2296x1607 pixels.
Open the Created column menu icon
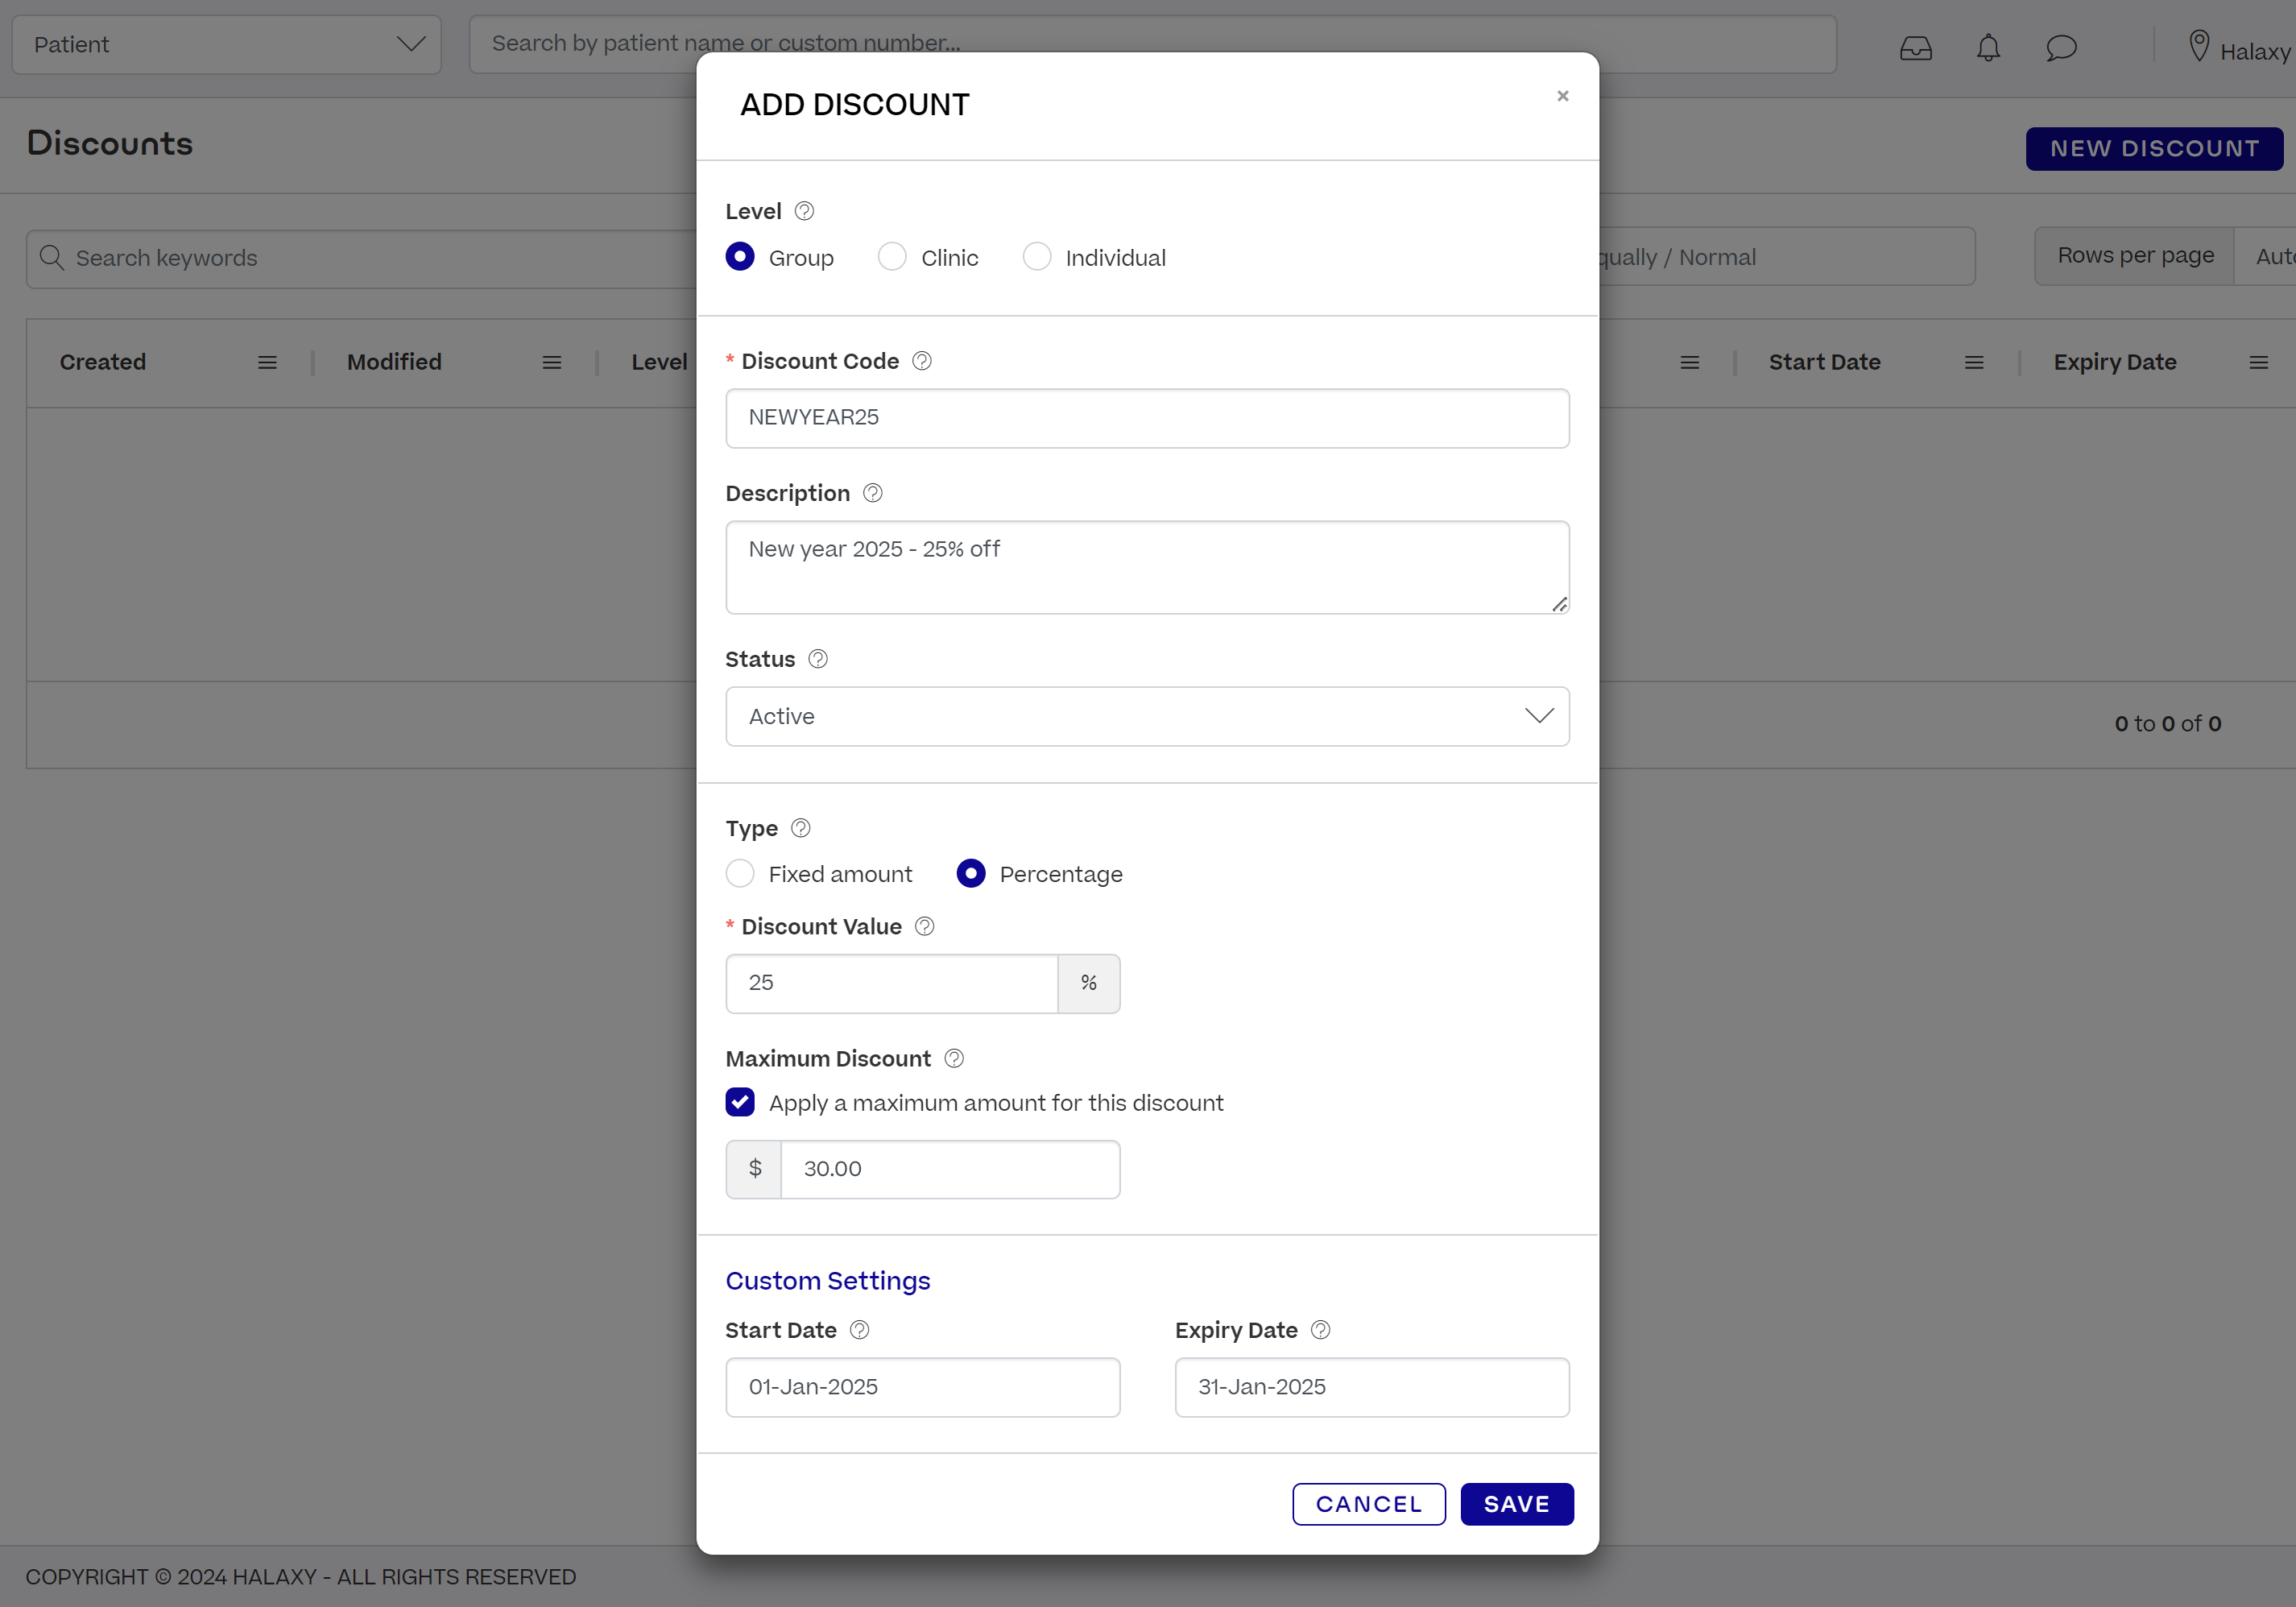(x=267, y=363)
